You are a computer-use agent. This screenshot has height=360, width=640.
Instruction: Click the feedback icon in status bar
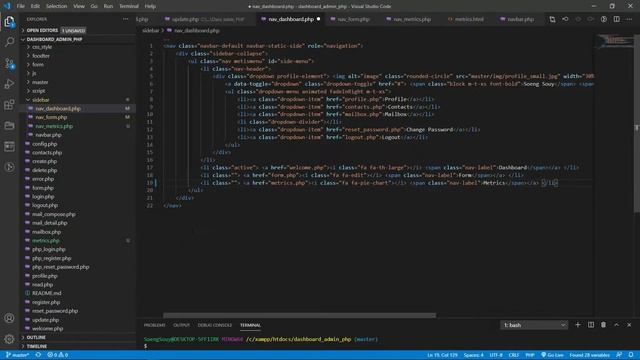point(619,355)
